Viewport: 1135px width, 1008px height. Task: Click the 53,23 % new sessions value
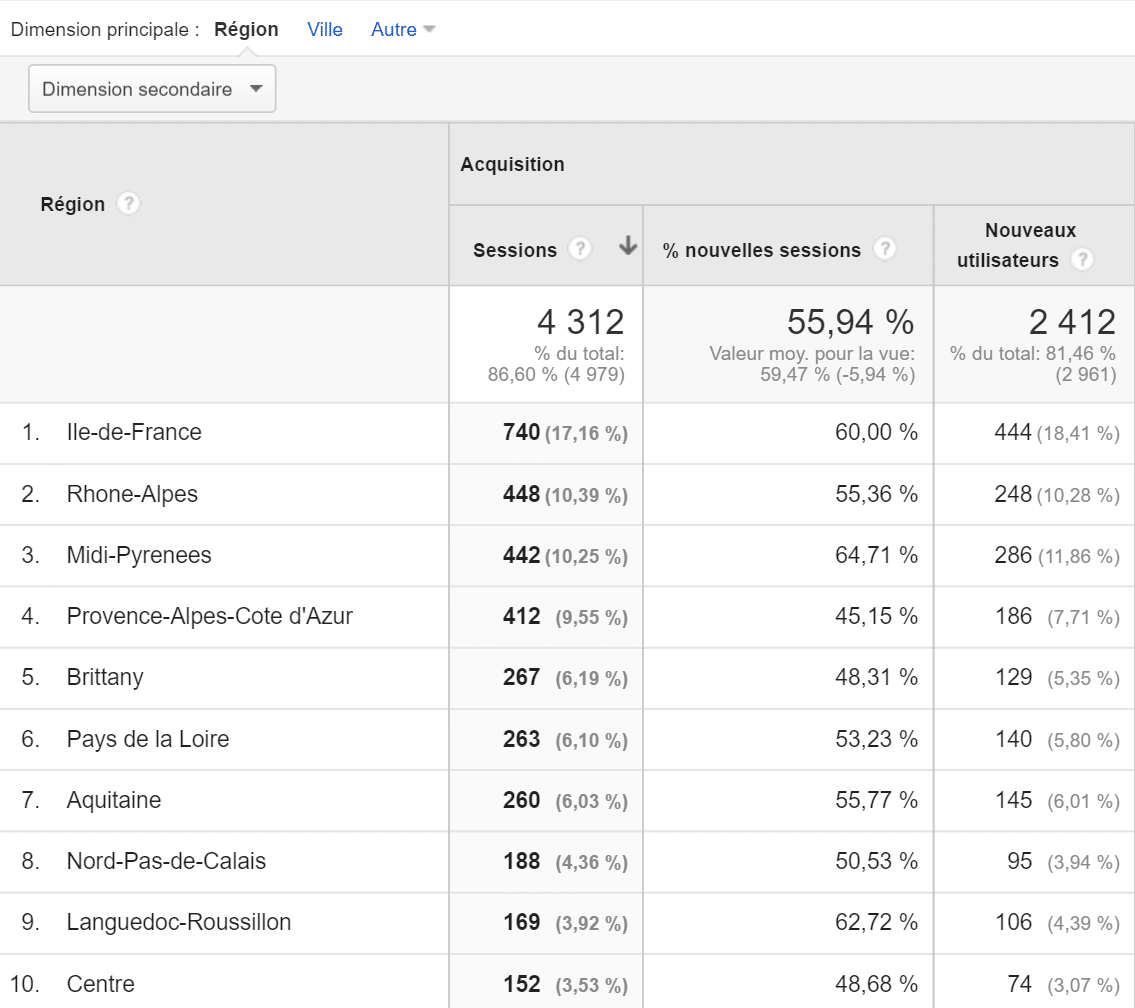(x=877, y=739)
